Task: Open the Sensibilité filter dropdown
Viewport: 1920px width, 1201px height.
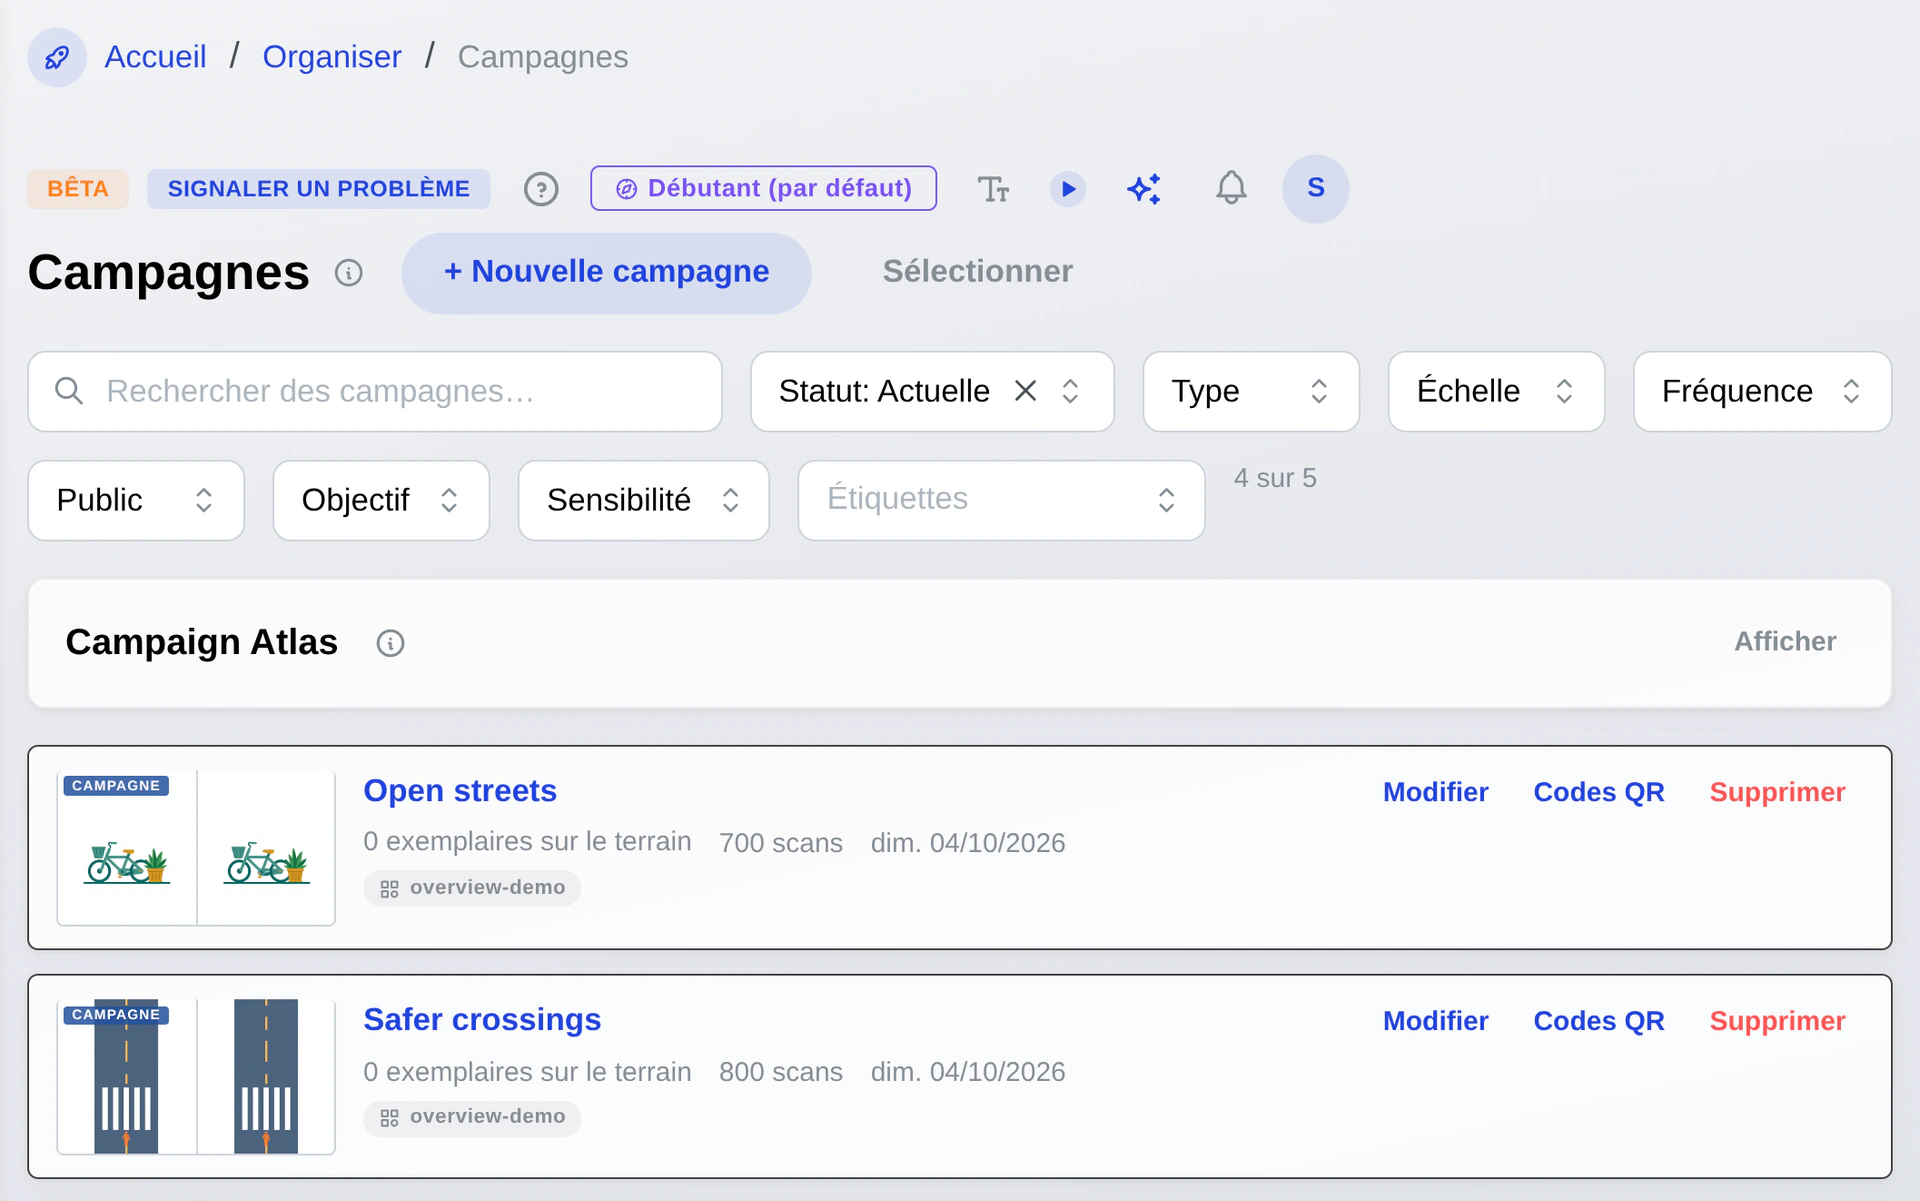Action: point(643,500)
